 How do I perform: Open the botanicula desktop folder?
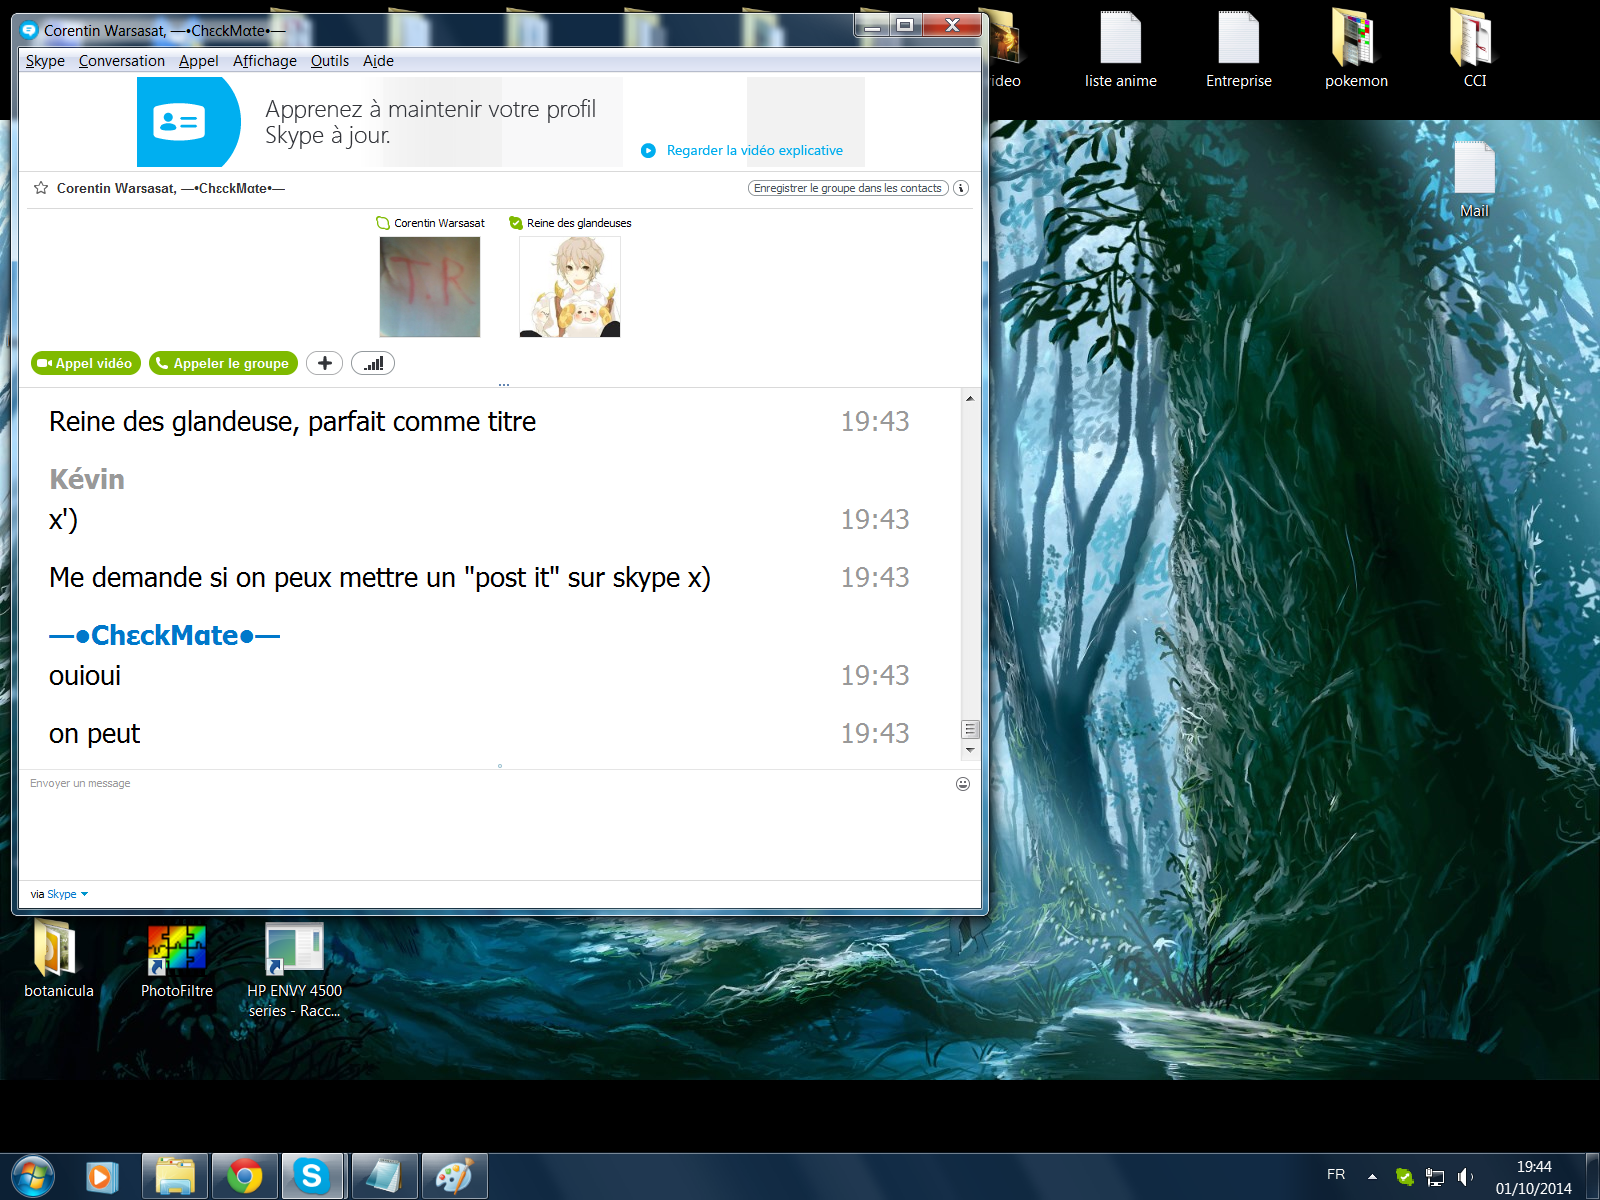58,958
